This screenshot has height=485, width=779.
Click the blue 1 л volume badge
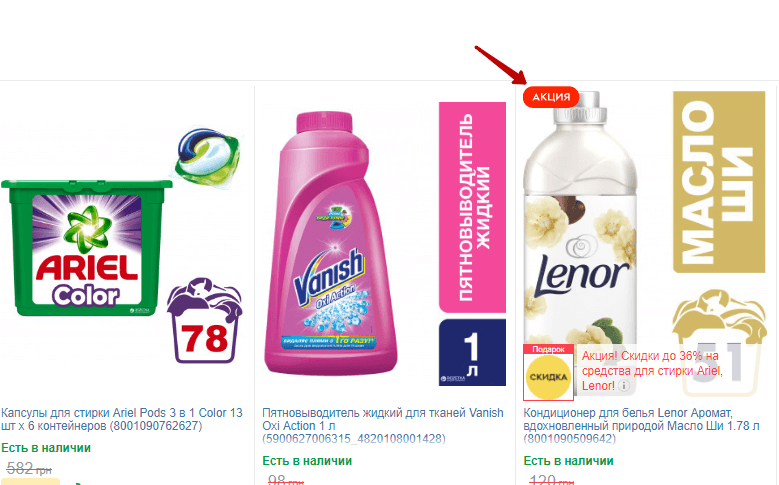[x=472, y=352]
